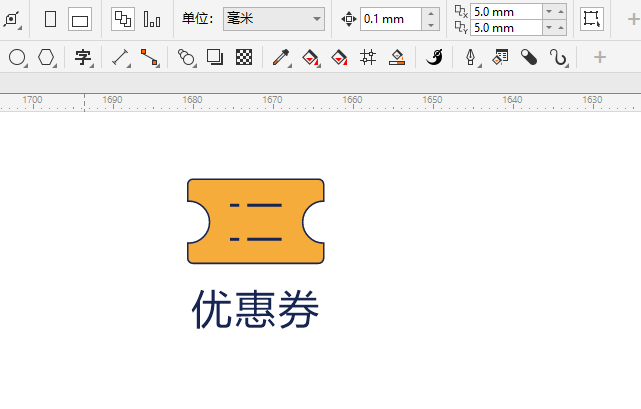Screen dimensions: 641x409
Task: Increase the duplicate Y distance value
Action: (x=561, y=28)
